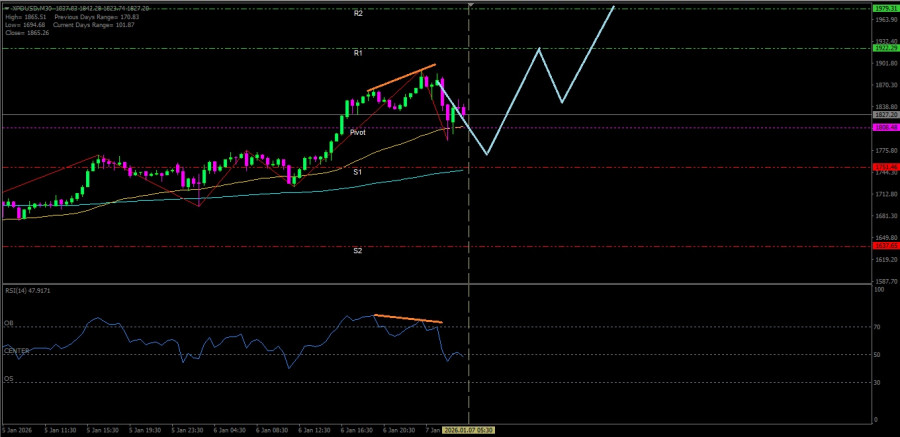The image size is (900, 437).
Task: Click the 5 Jan 2026 date axis label
Action: point(16,429)
